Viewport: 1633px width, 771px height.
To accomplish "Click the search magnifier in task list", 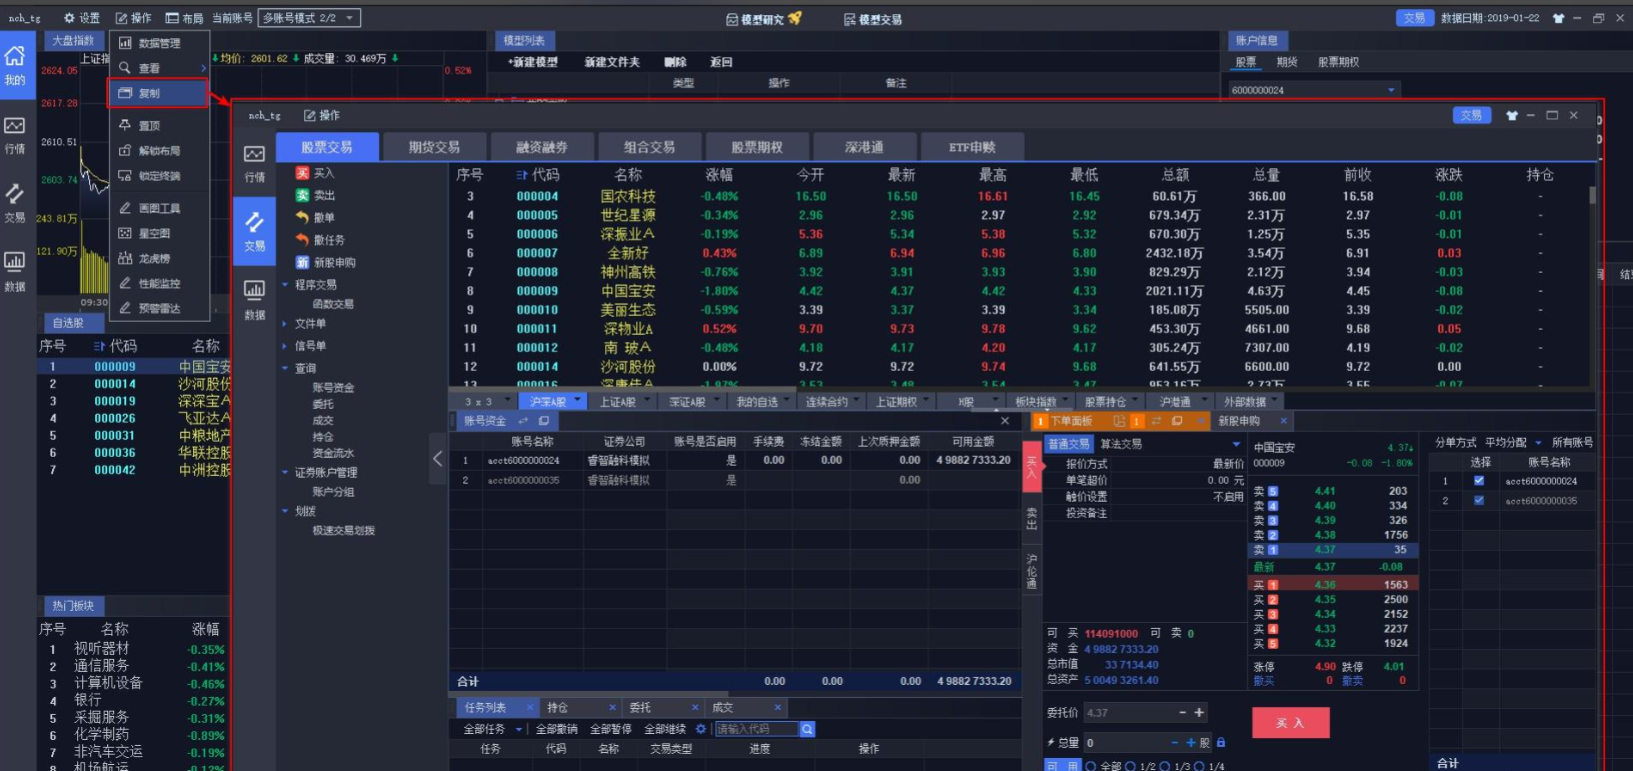I will tap(807, 729).
